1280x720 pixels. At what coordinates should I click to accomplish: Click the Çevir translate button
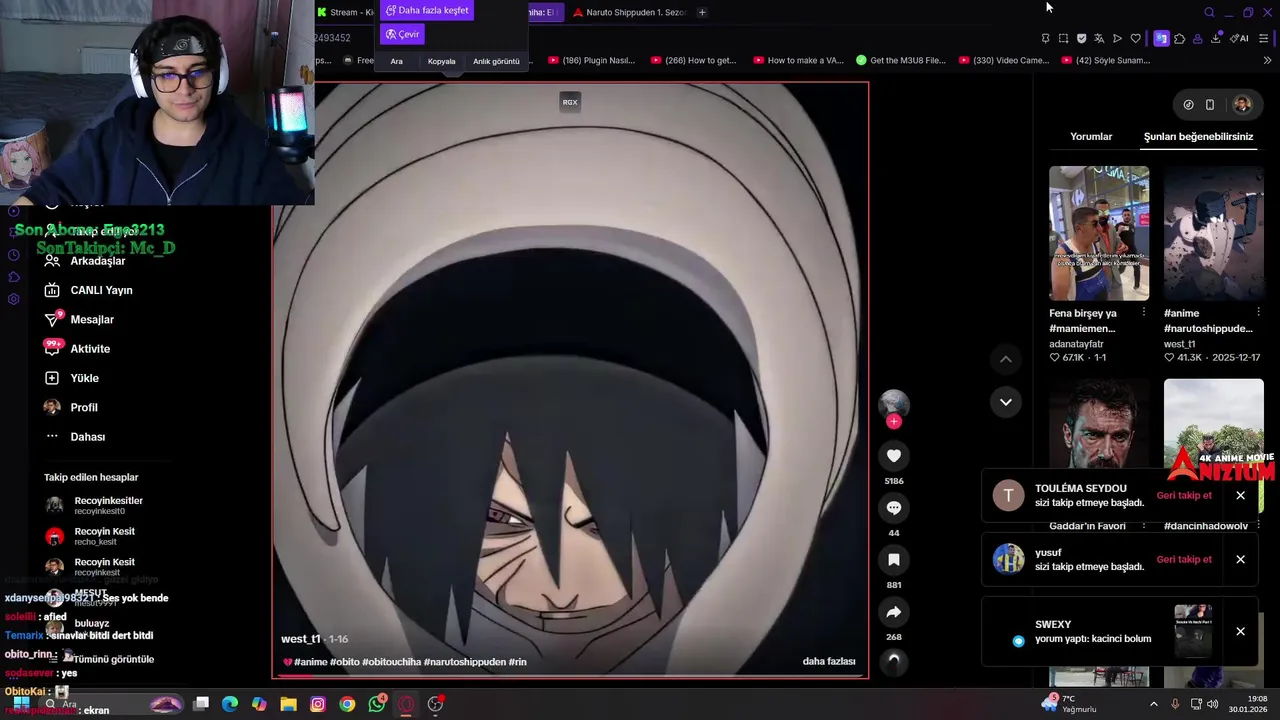(403, 34)
